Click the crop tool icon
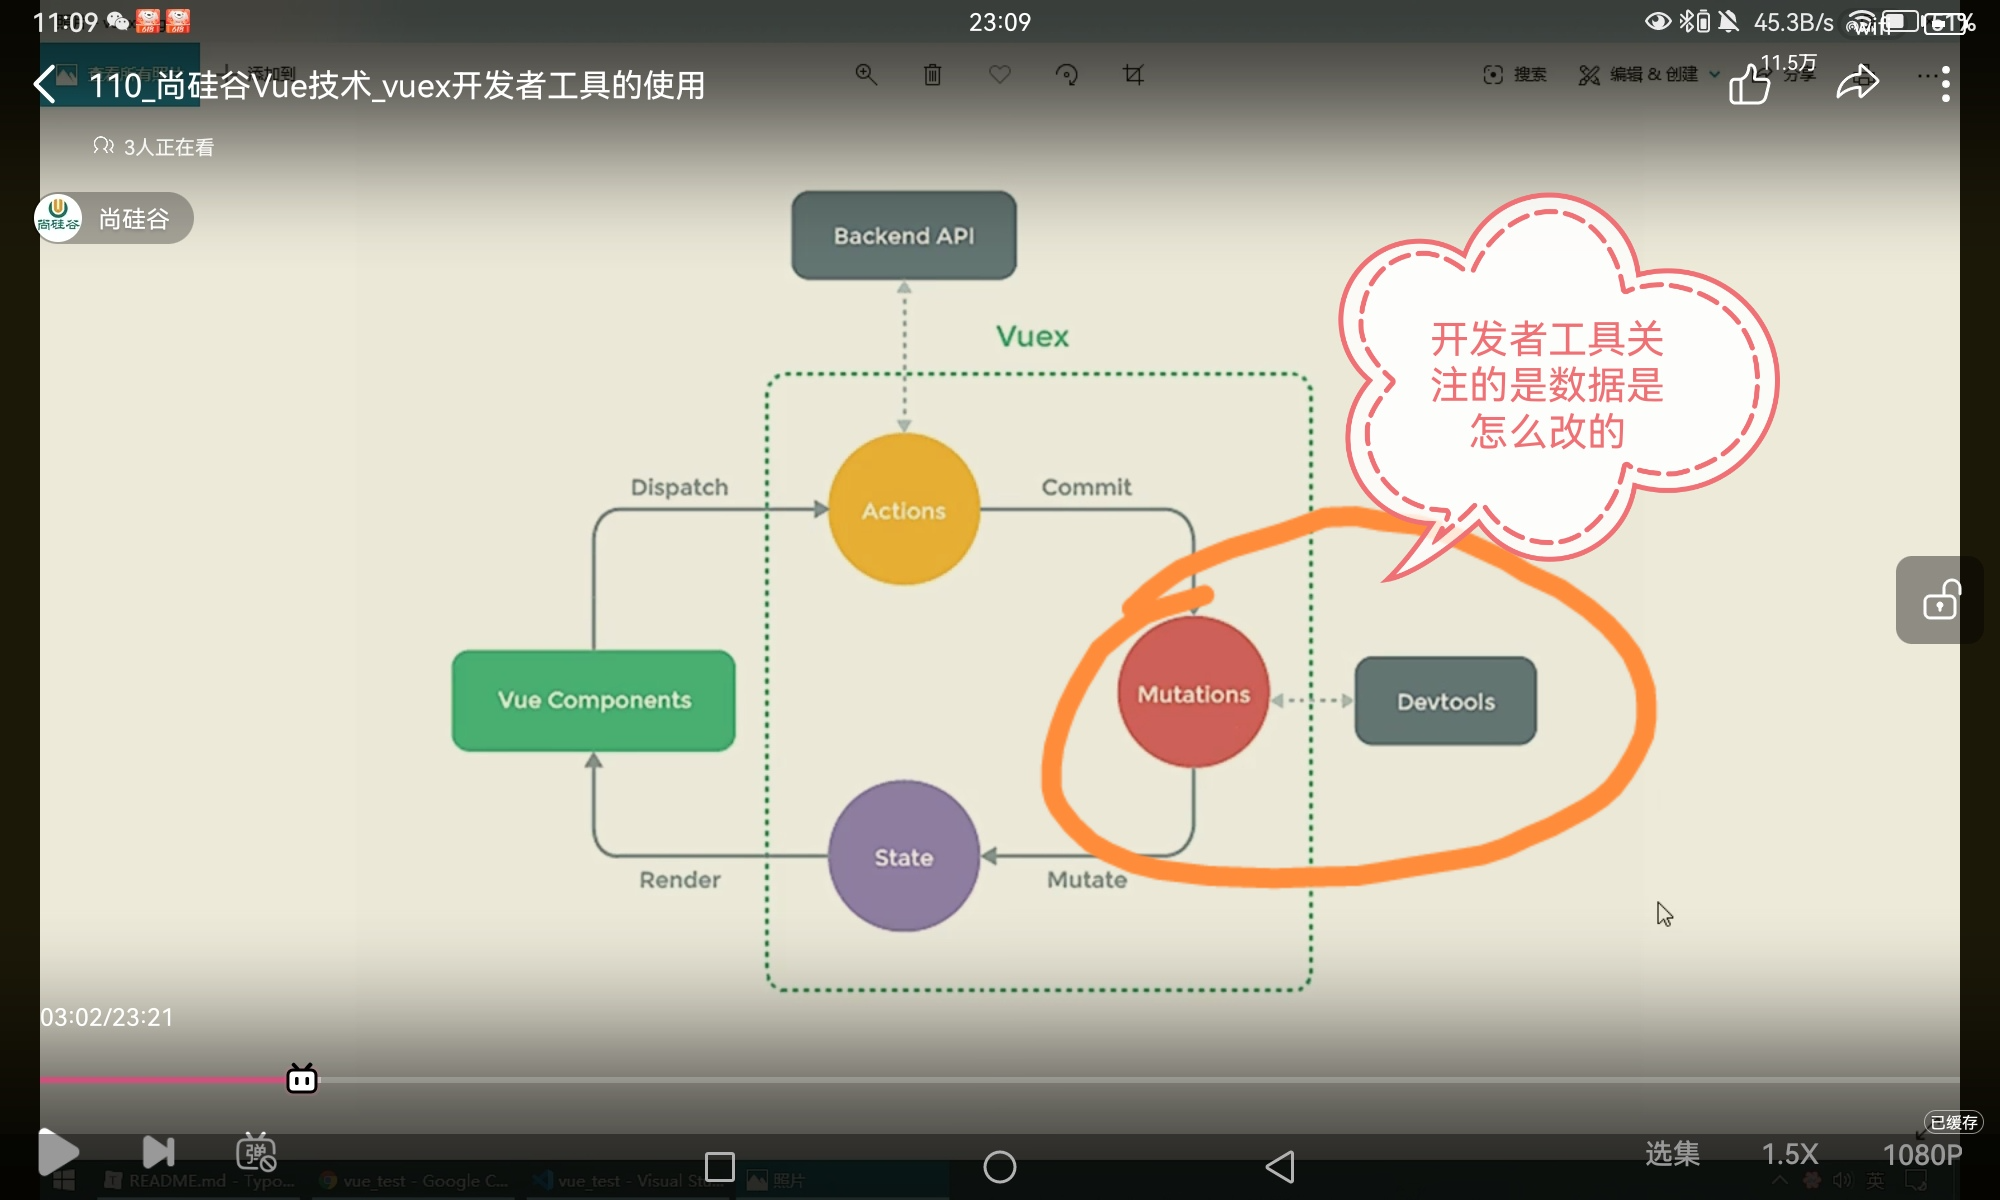The height and width of the screenshot is (1200, 2000). pyautogui.click(x=1133, y=75)
